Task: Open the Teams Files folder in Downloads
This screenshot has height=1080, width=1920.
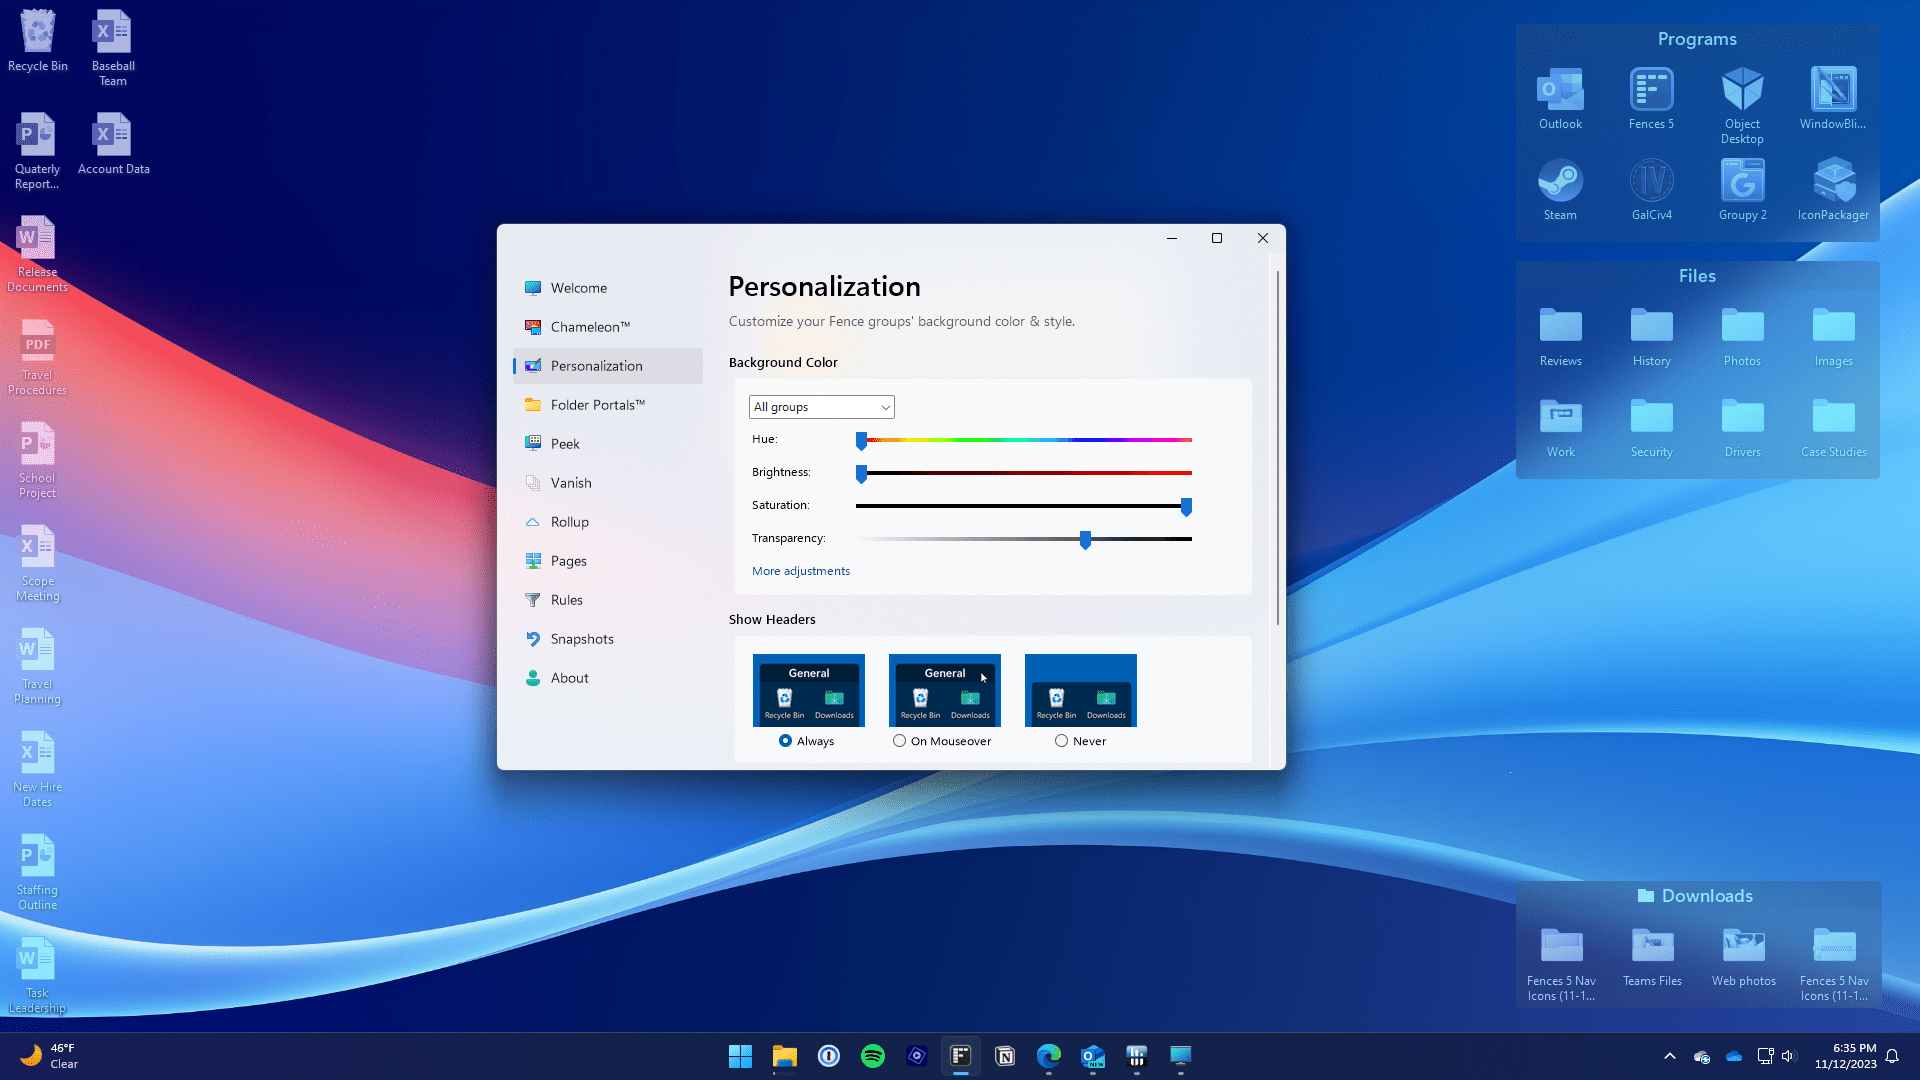Action: 1652,957
